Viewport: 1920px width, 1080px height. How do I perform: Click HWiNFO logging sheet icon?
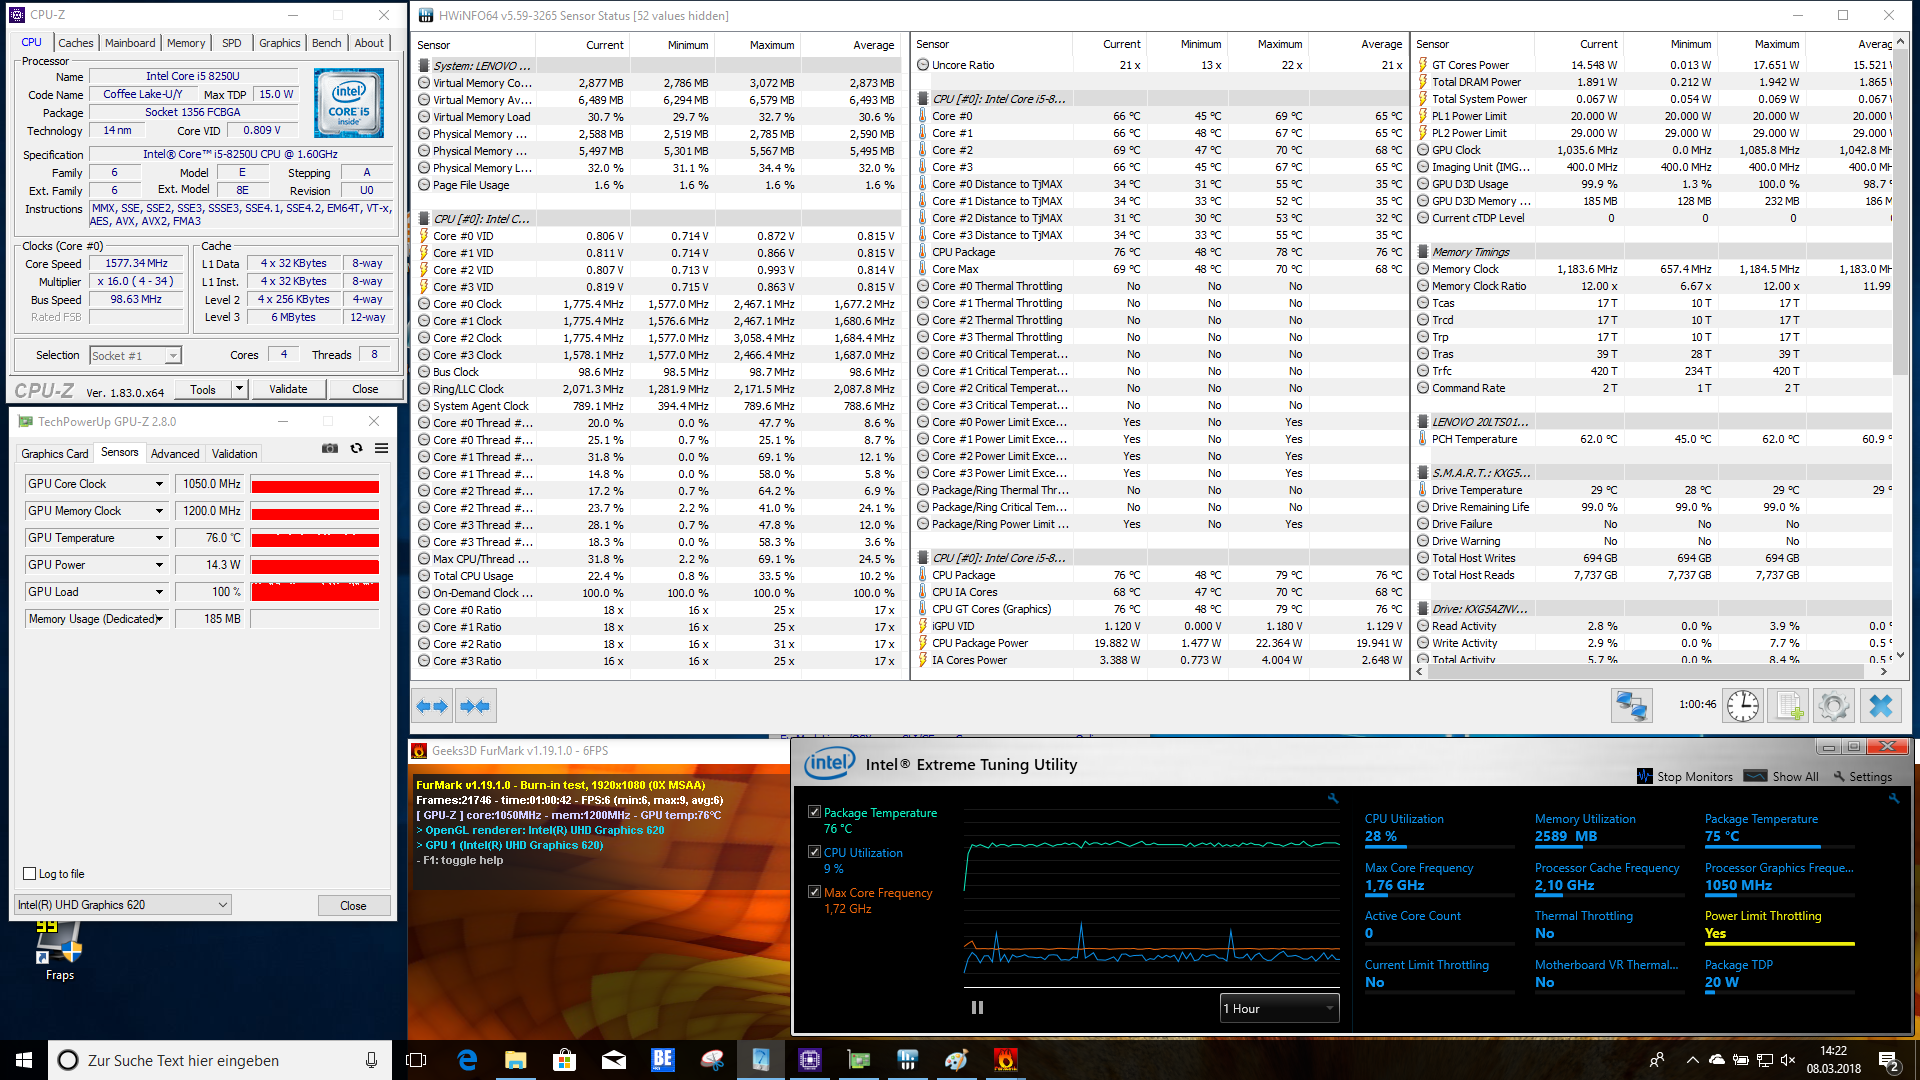pos(1789,706)
